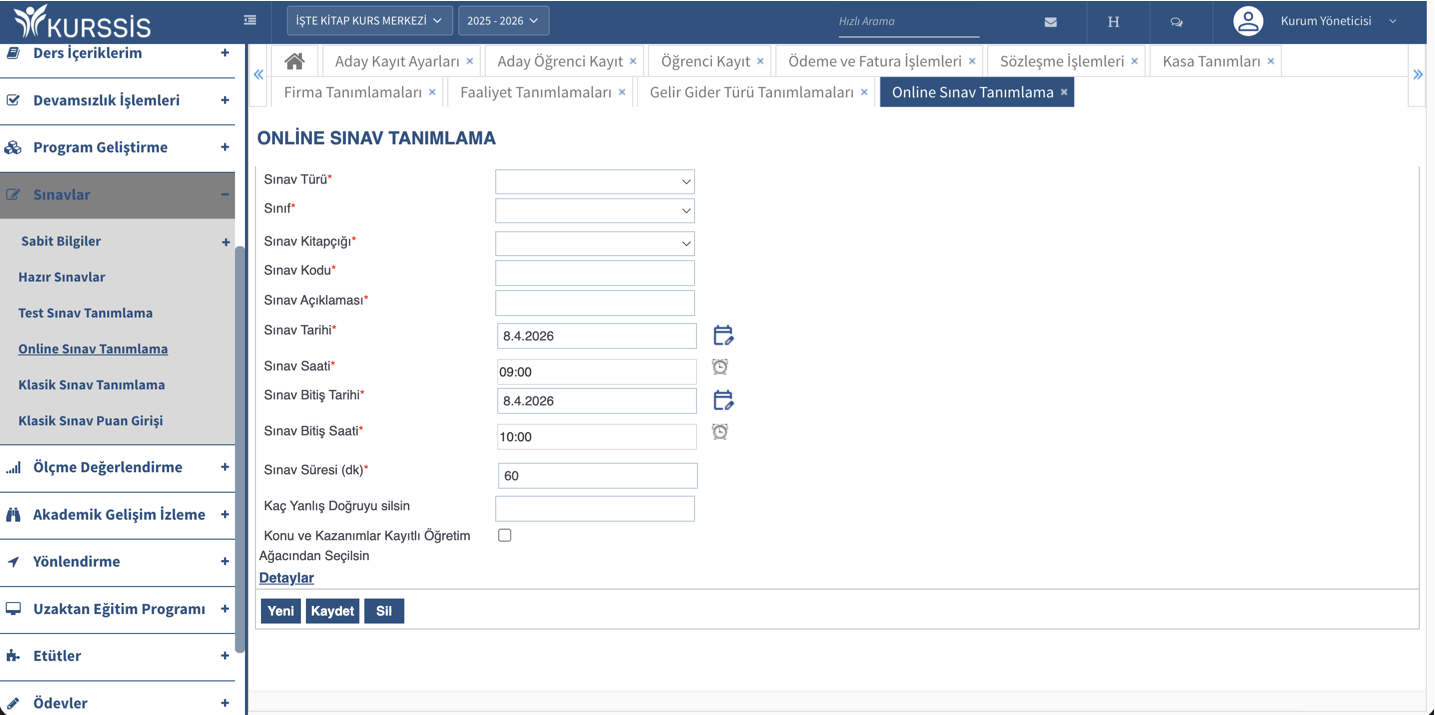
Task: Open the Sınav Türü dropdown
Action: tap(595, 181)
